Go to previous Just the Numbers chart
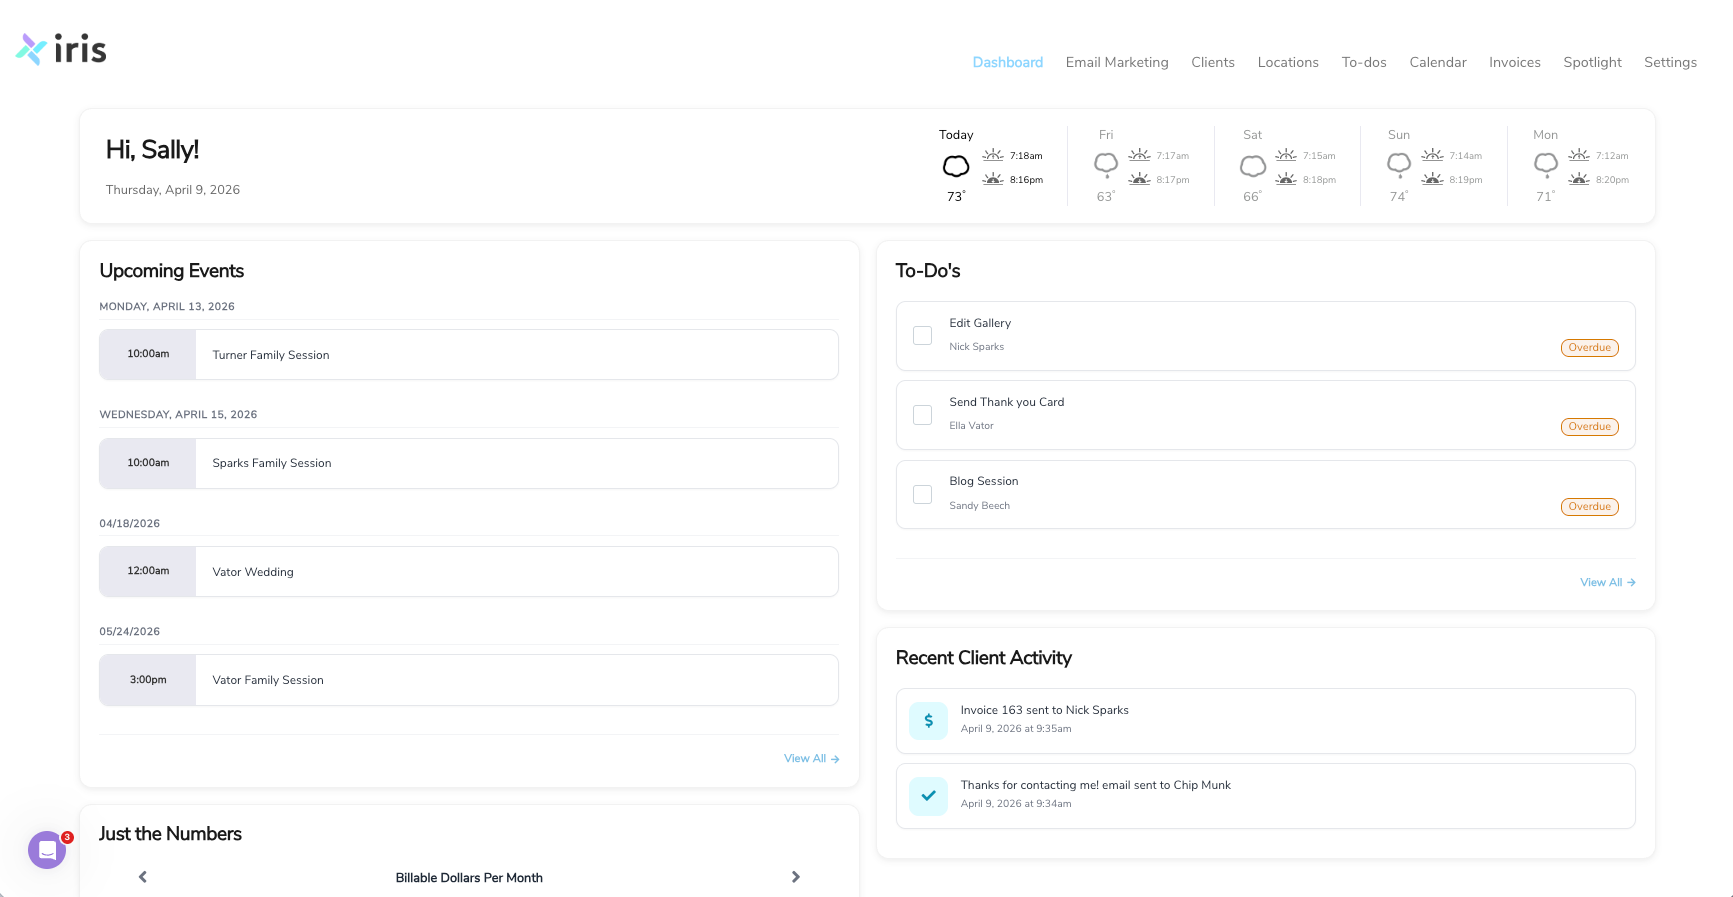This screenshot has height=897, width=1733. click(143, 877)
